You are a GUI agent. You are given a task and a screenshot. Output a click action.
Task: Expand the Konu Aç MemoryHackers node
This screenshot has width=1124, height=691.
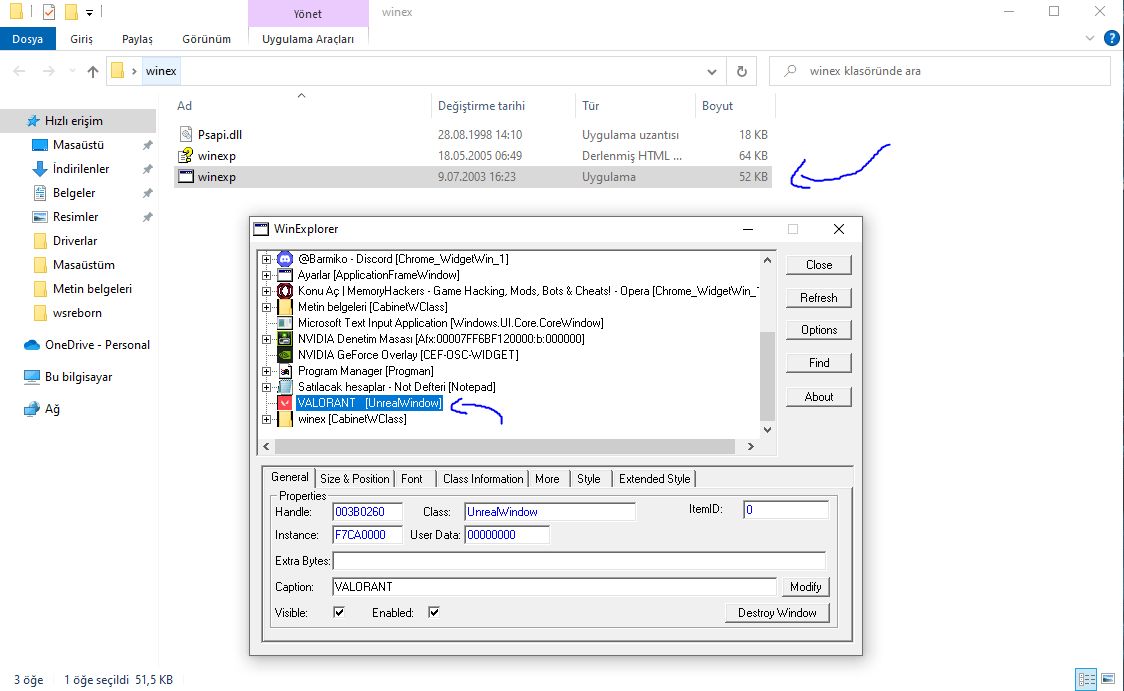tap(266, 291)
